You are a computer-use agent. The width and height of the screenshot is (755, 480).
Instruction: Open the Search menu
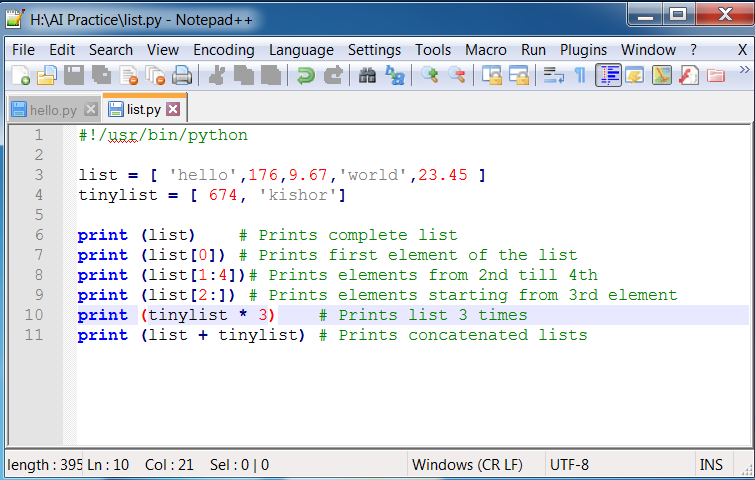coord(111,50)
